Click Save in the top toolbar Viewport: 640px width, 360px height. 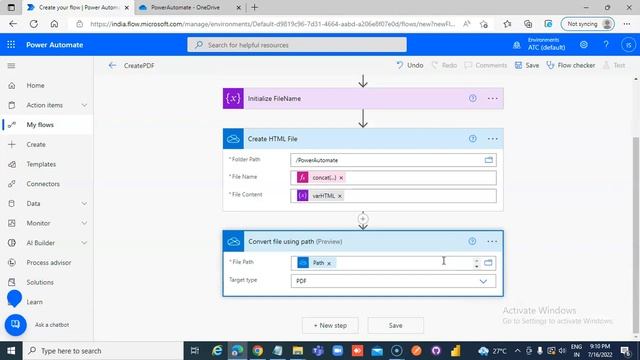[x=527, y=65]
